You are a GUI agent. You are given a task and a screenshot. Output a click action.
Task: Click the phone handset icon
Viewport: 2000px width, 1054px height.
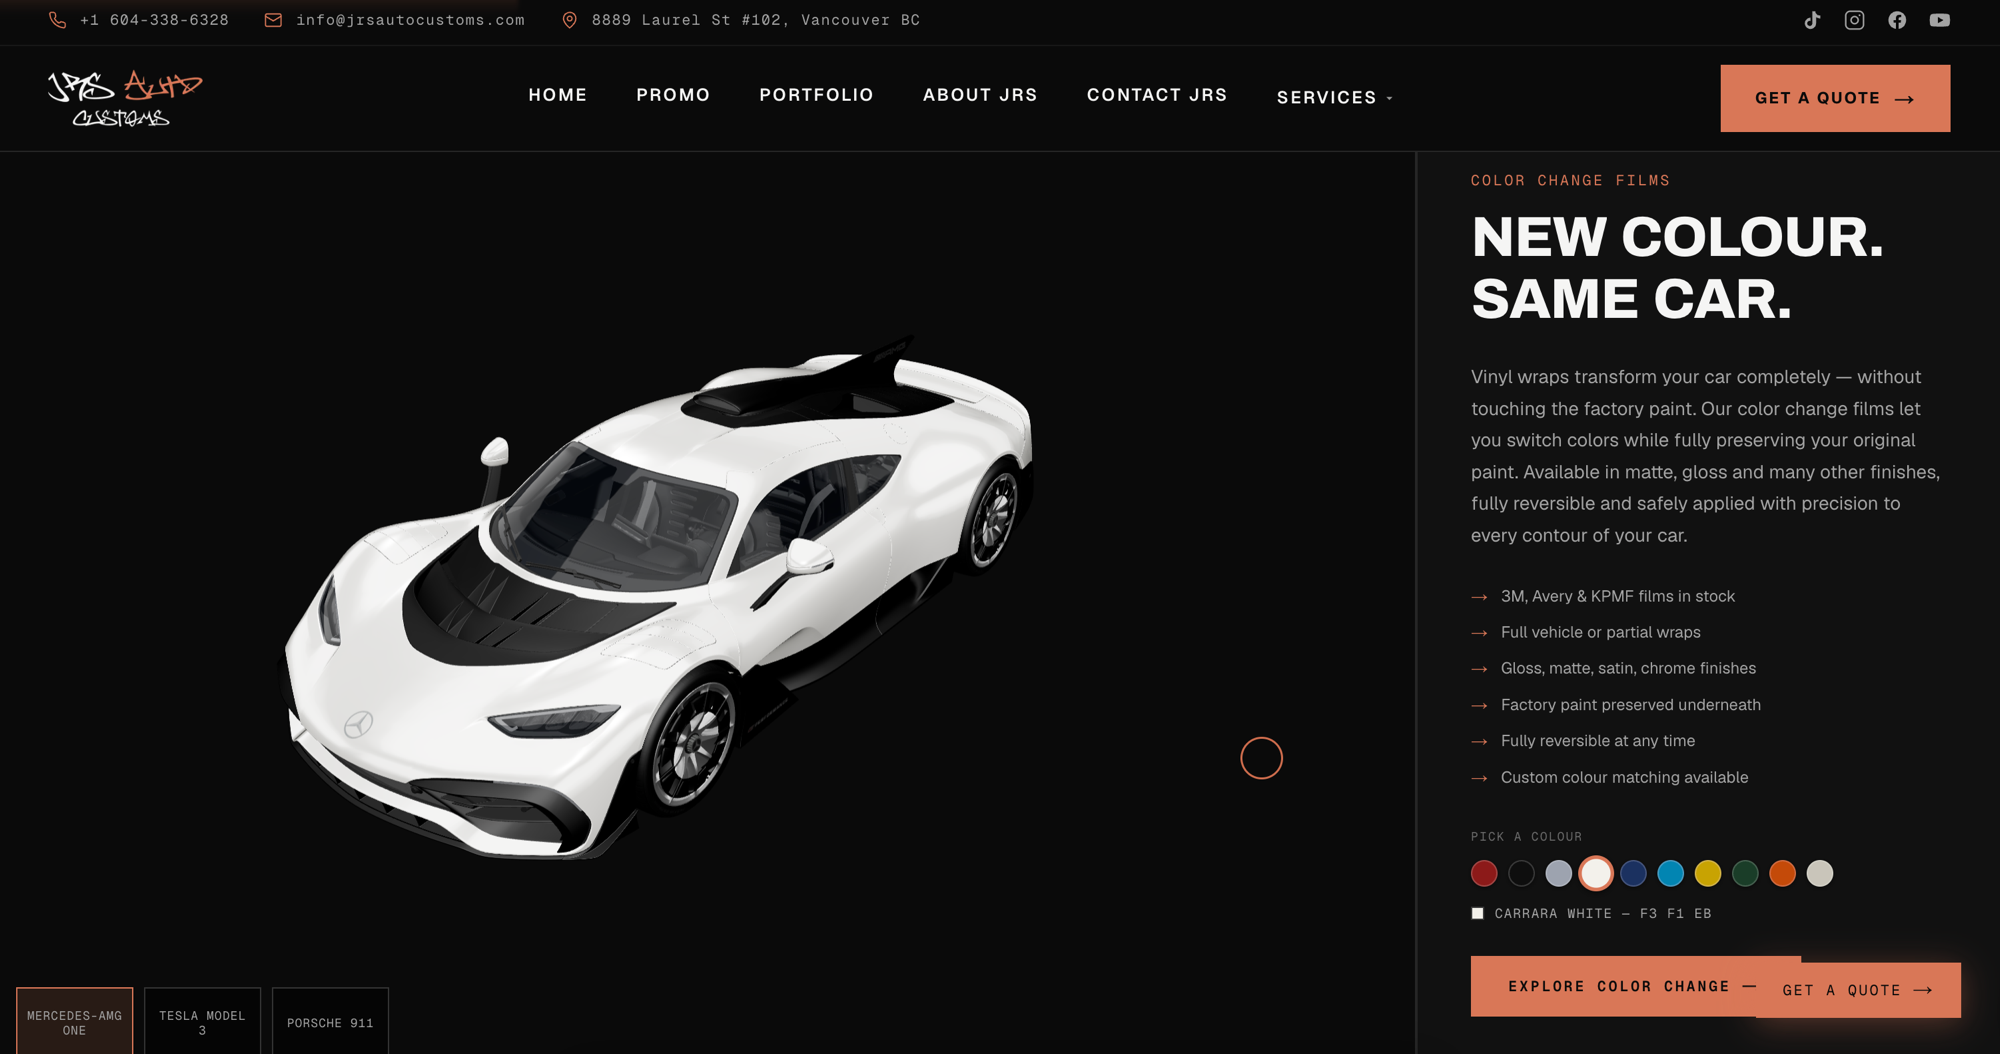coord(58,20)
